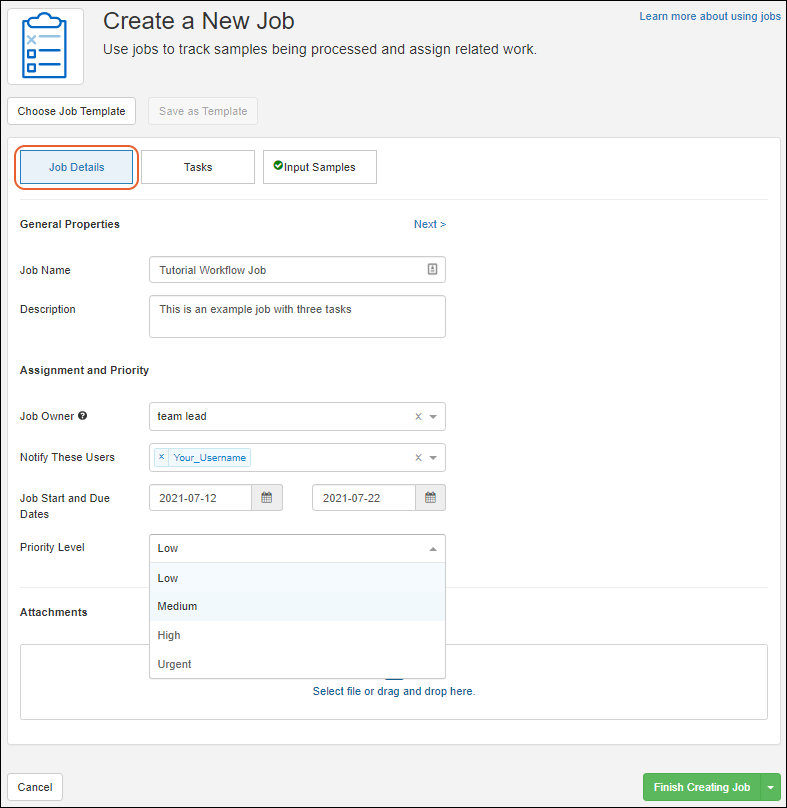The image size is (787, 808).
Task: Click into the Description text area
Action: tap(297, 316)
